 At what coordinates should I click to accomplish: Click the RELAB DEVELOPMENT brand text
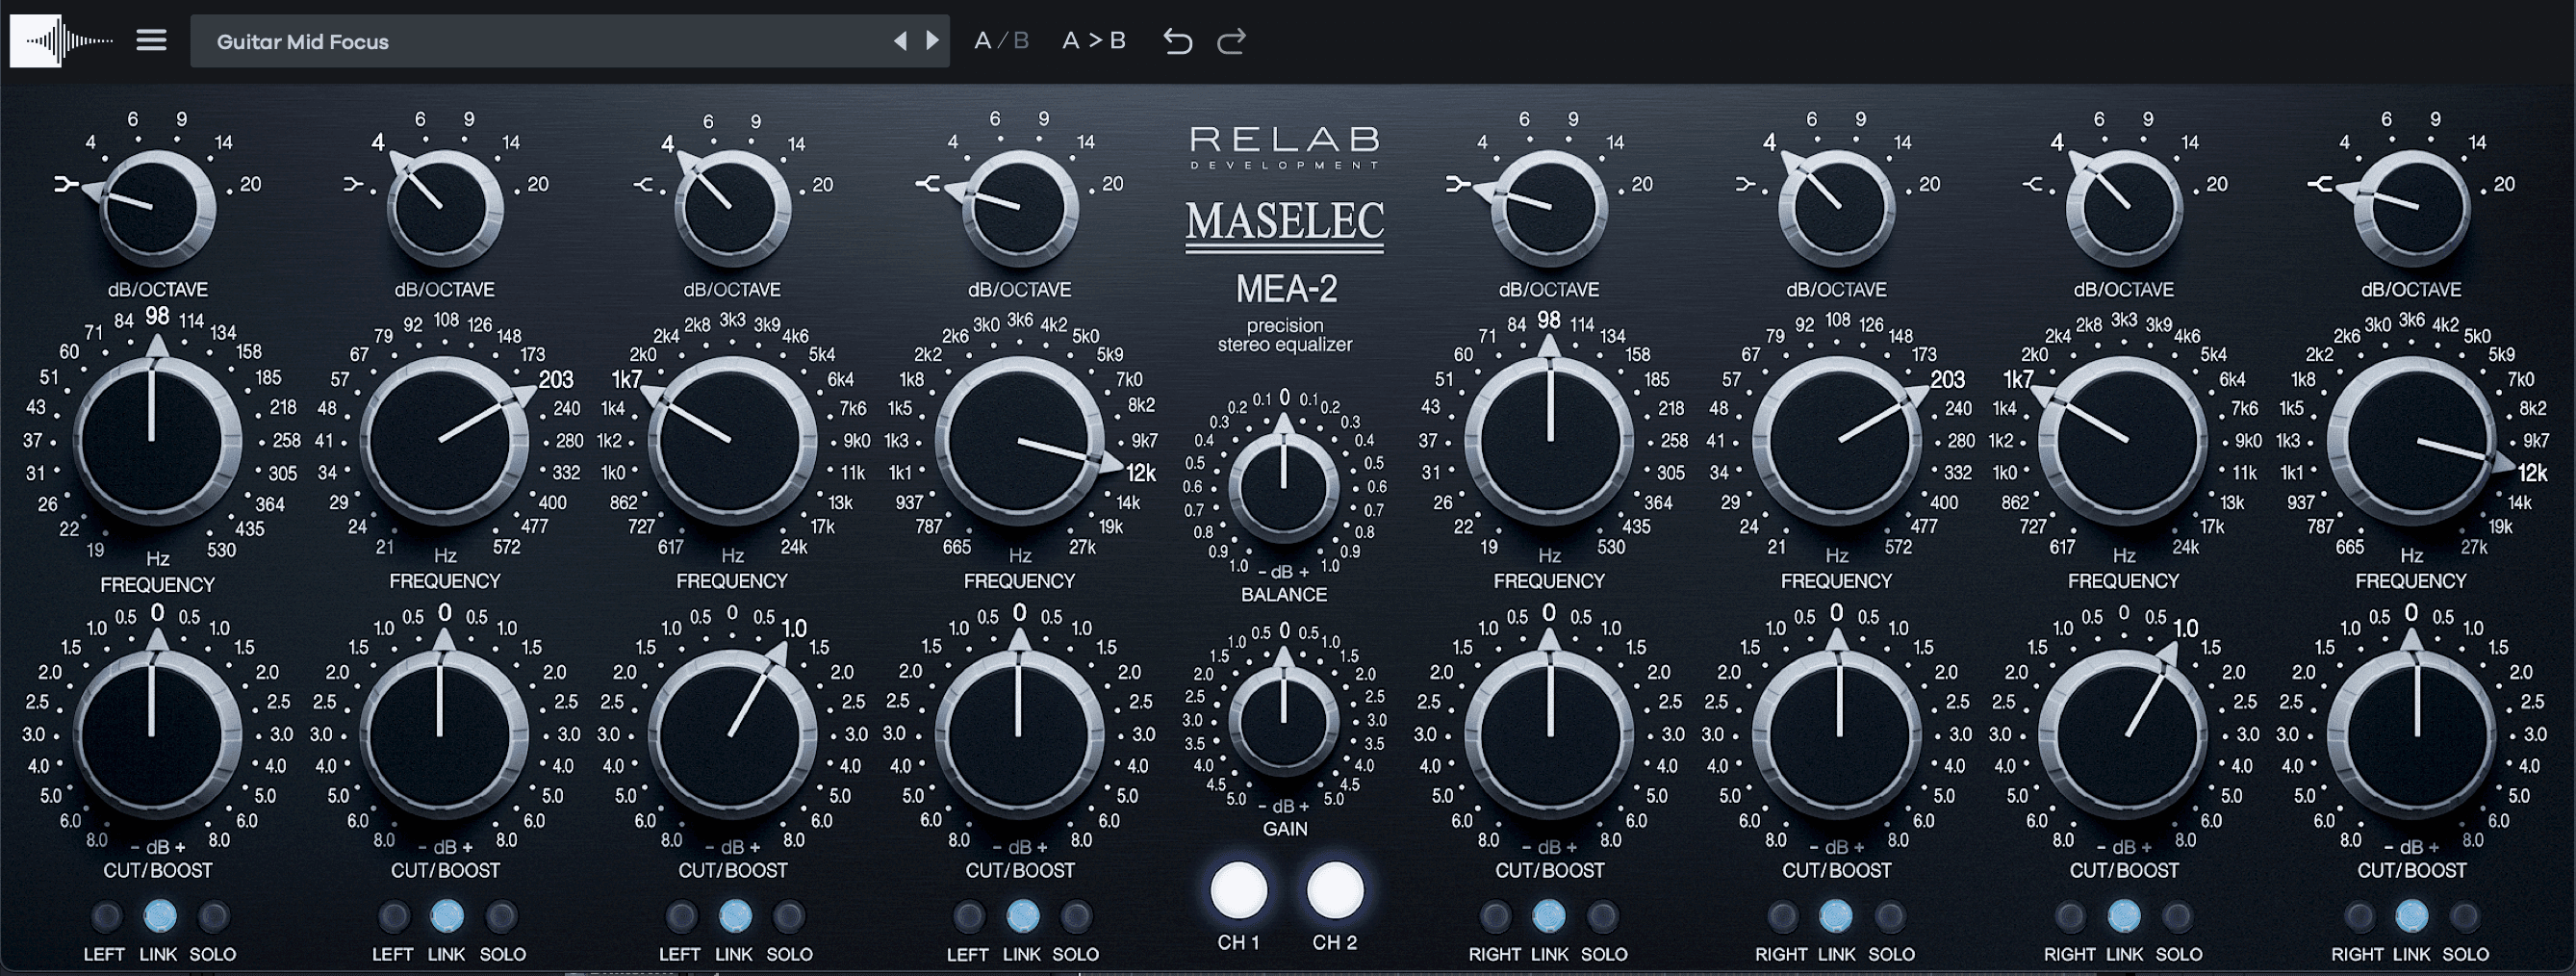click(1285, 148)
